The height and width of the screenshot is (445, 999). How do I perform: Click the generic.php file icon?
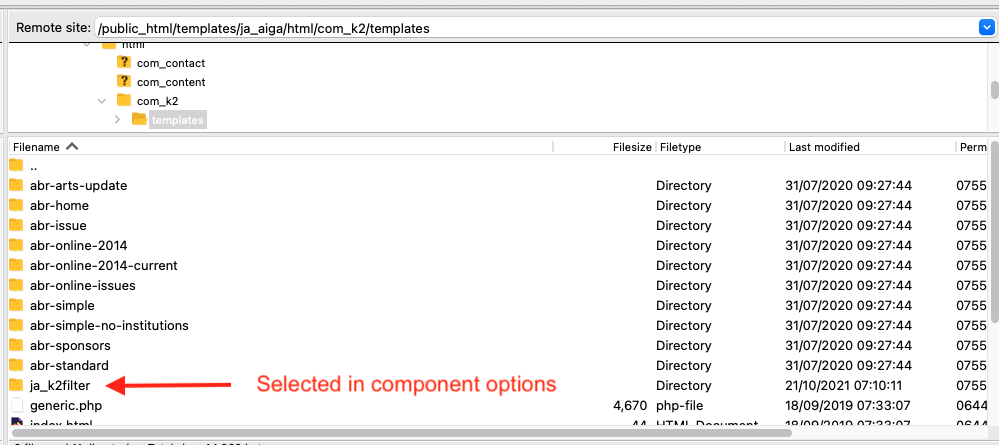(x=16, y=405)
